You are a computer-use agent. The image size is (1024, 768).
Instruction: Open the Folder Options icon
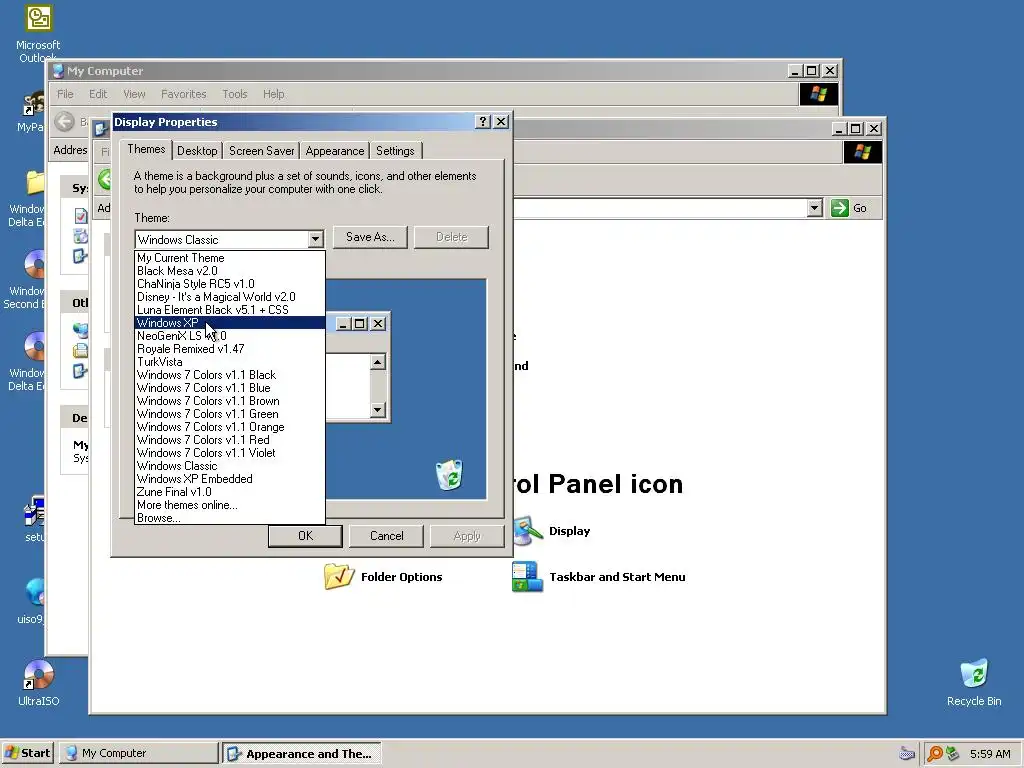point(383,577)
